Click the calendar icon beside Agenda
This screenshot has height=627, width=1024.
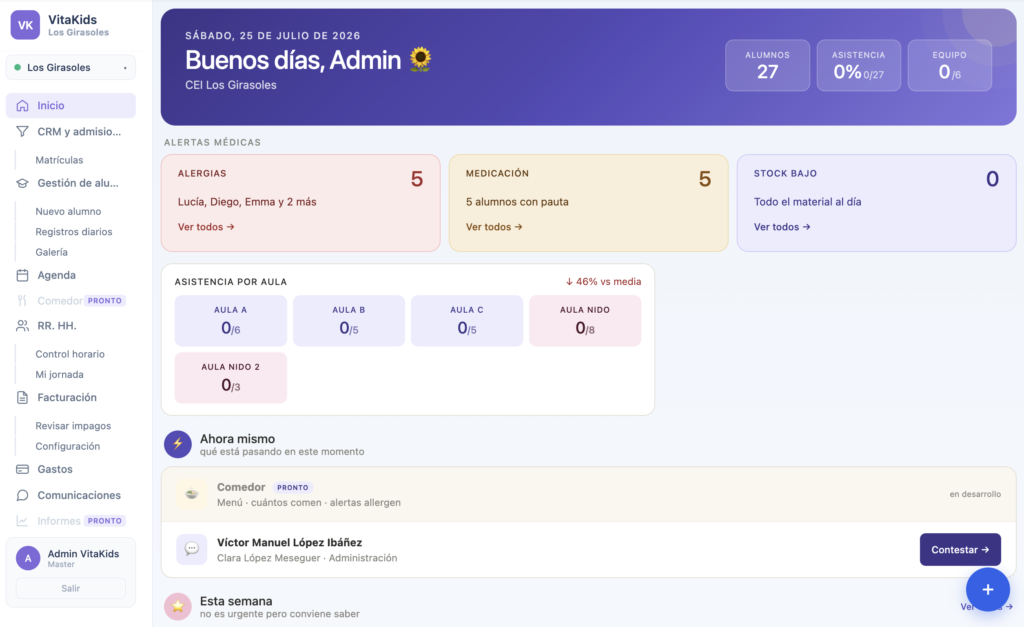(22, 275)
